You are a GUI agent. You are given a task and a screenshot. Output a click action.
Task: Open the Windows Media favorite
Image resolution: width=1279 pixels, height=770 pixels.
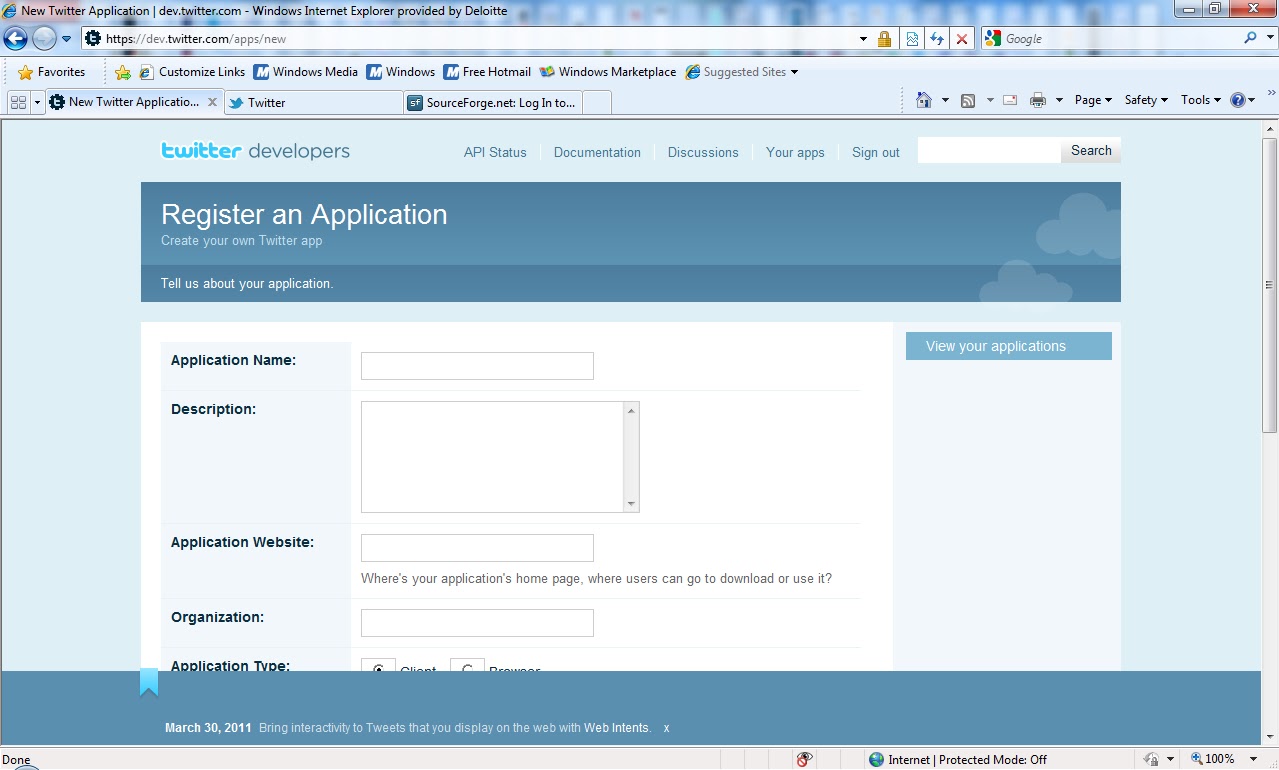pos(306,72)
